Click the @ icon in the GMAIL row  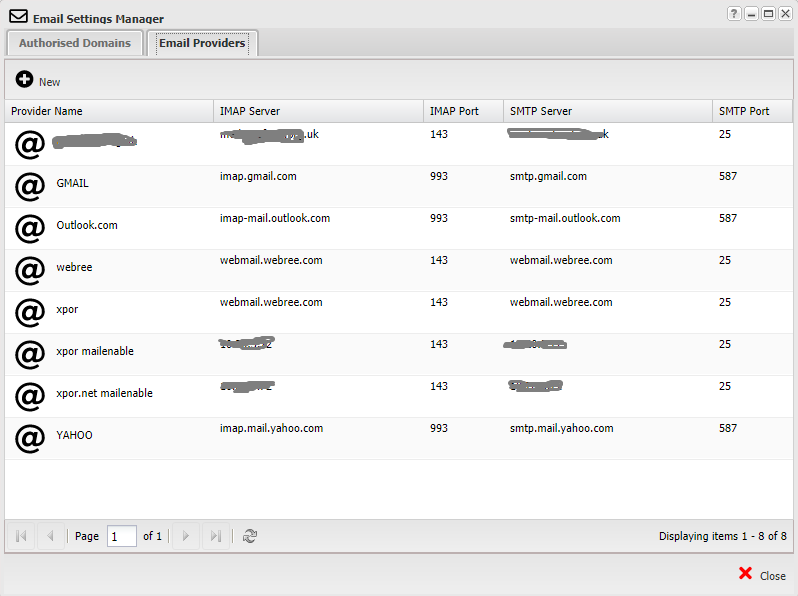point(30,186)
